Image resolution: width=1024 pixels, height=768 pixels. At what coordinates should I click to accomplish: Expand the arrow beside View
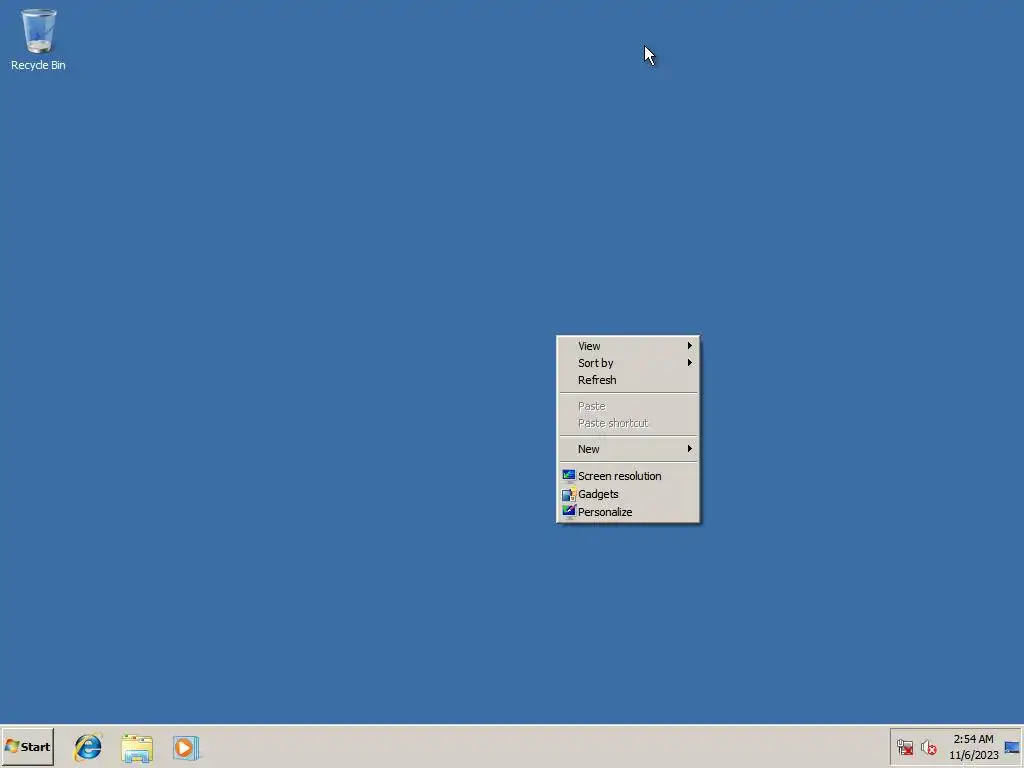[690, 345]
